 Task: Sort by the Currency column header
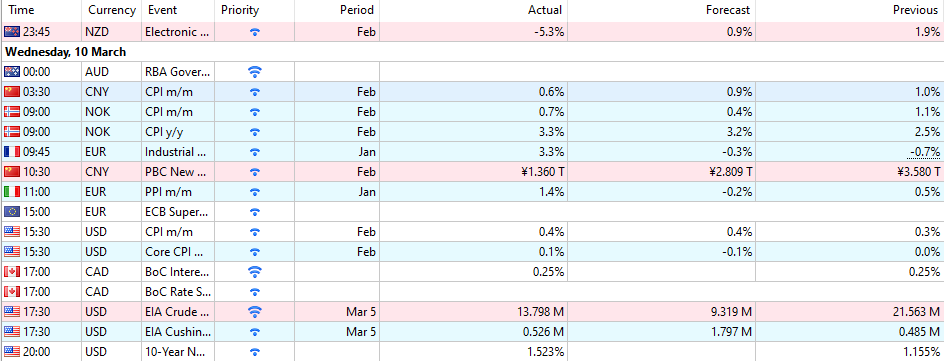click(x=112, y=10)
